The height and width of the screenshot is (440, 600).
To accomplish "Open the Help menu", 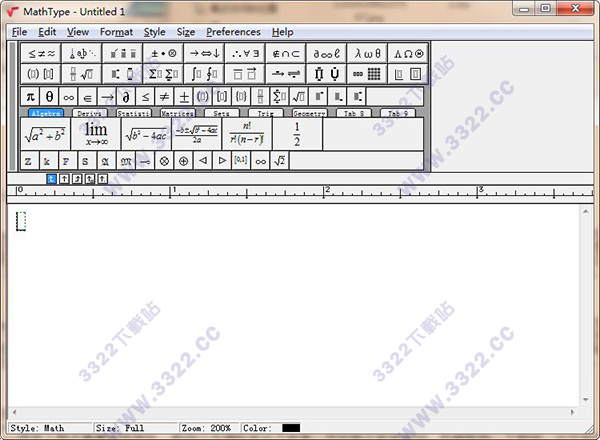I will coord(282,32).
